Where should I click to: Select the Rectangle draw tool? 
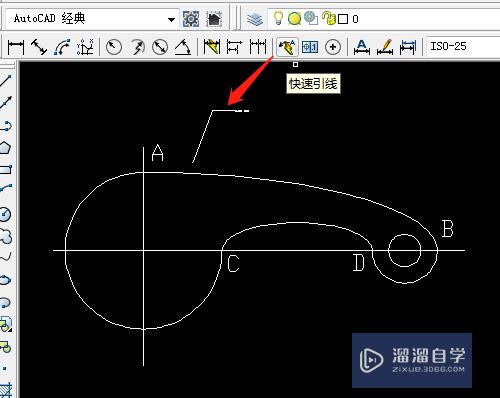pyautogui.click(x=5, y=170)
